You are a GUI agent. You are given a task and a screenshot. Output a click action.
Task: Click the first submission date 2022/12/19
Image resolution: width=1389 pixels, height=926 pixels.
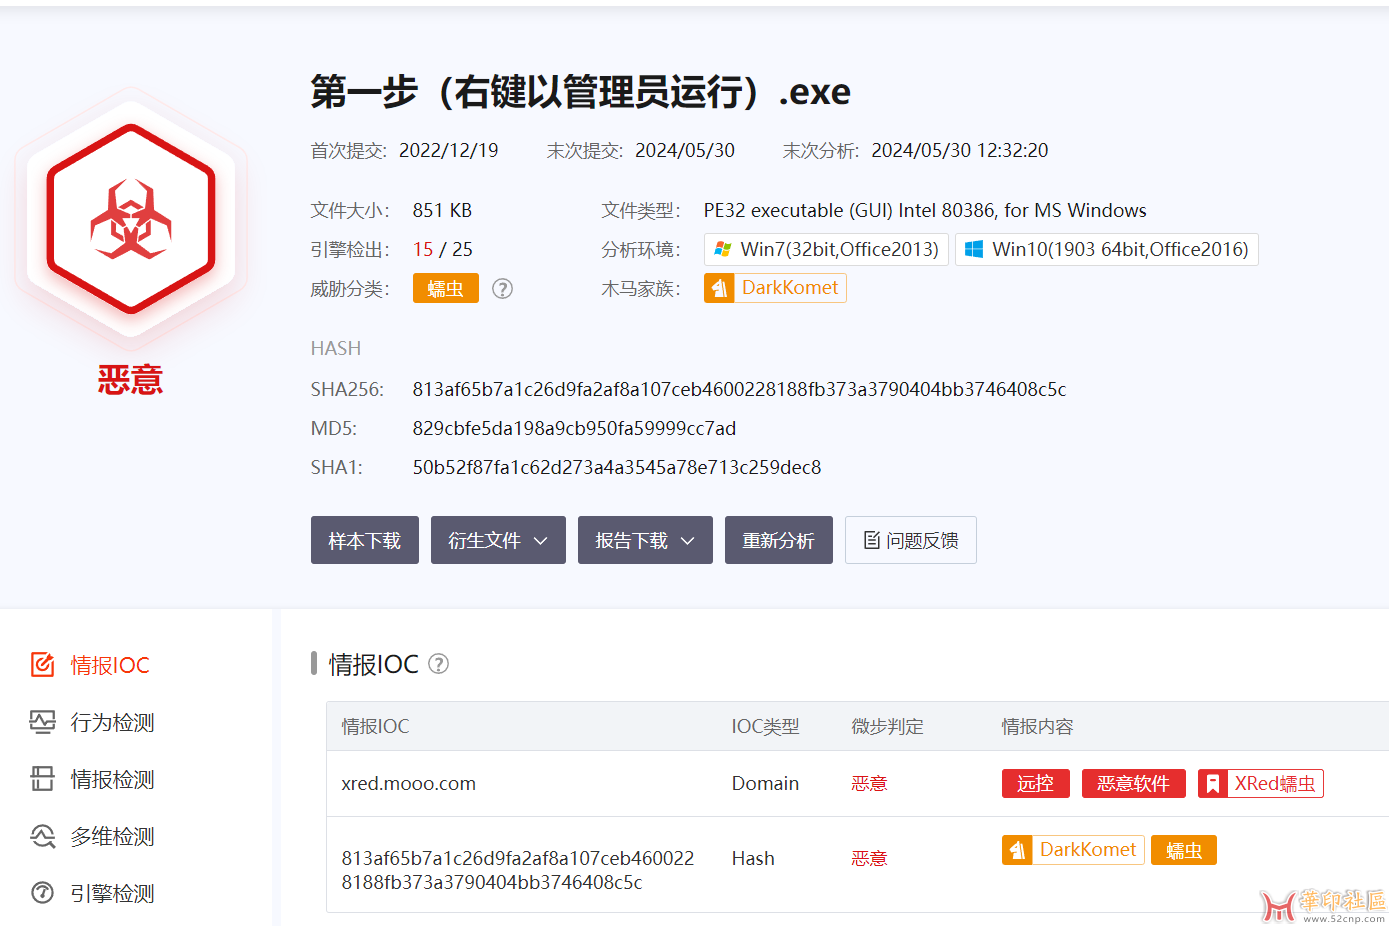pyautogui.click(x=449, y=150)
